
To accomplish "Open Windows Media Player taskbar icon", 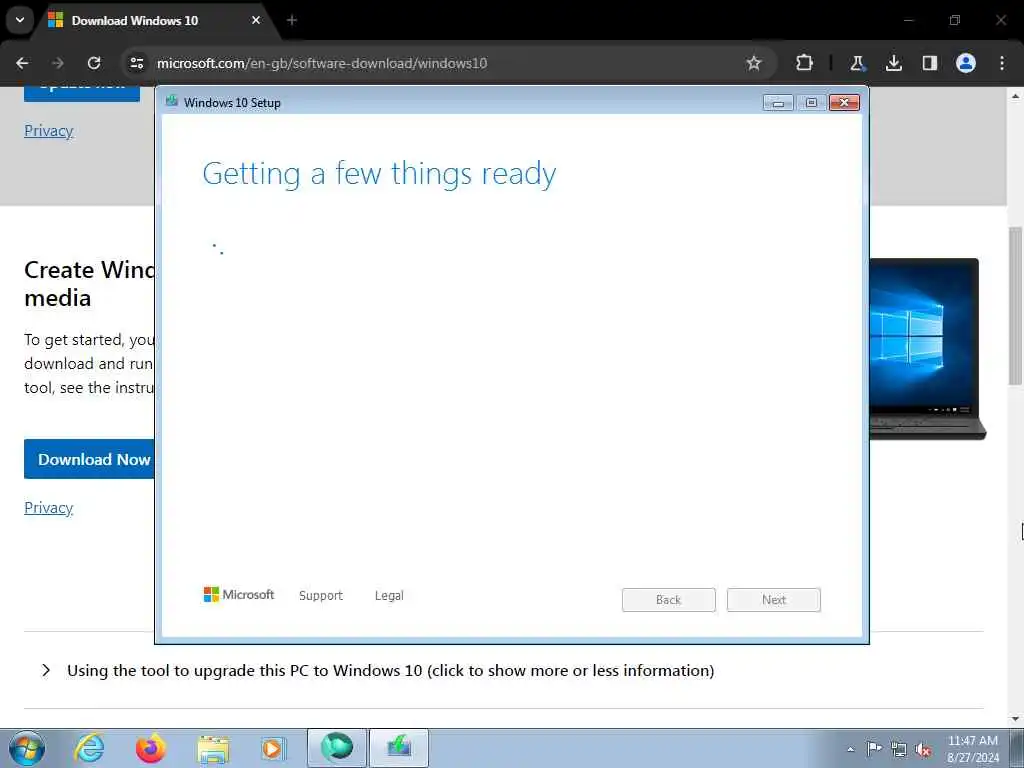I will (273, 748).
